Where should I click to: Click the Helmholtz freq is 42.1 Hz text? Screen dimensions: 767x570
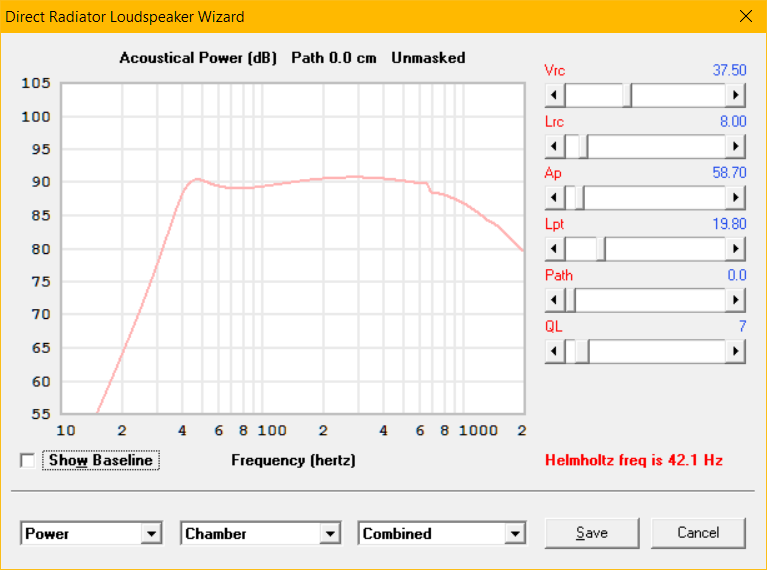[x=634, y=460]
